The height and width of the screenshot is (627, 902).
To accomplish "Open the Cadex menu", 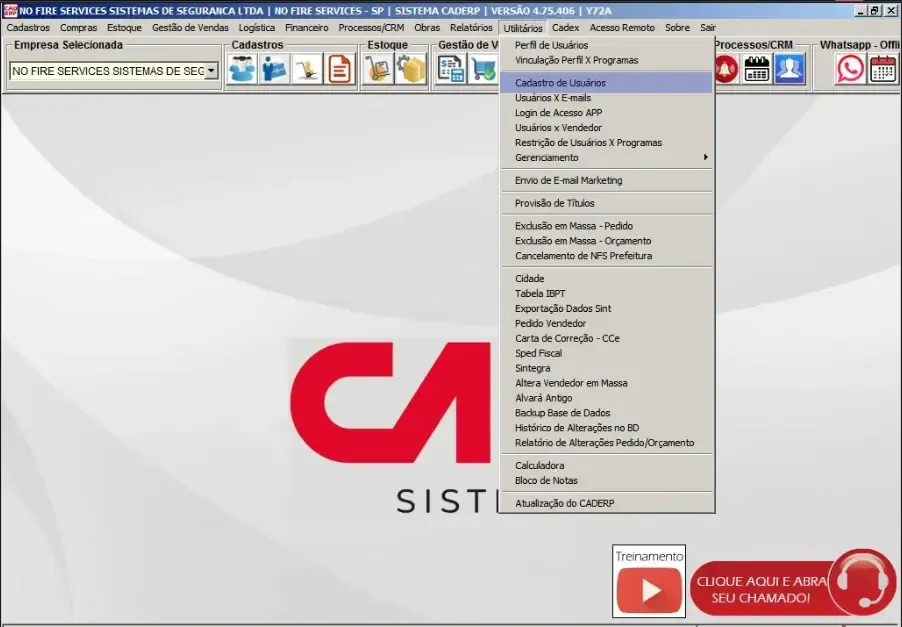I will point(565,28).
